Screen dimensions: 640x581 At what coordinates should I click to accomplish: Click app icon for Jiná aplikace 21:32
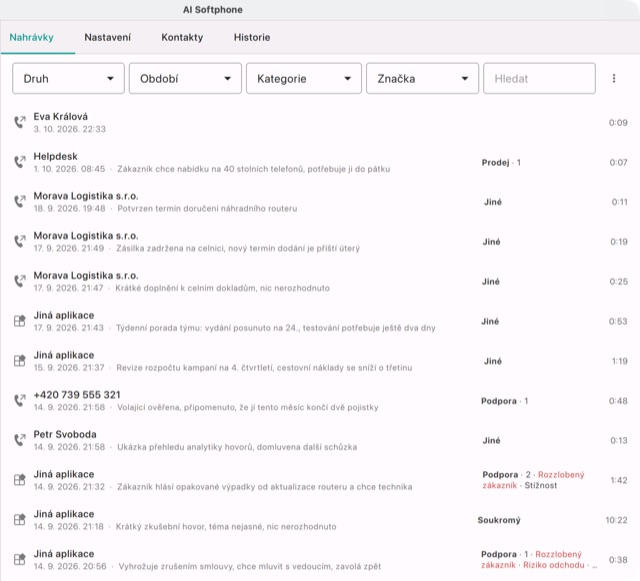click(20, 480)
